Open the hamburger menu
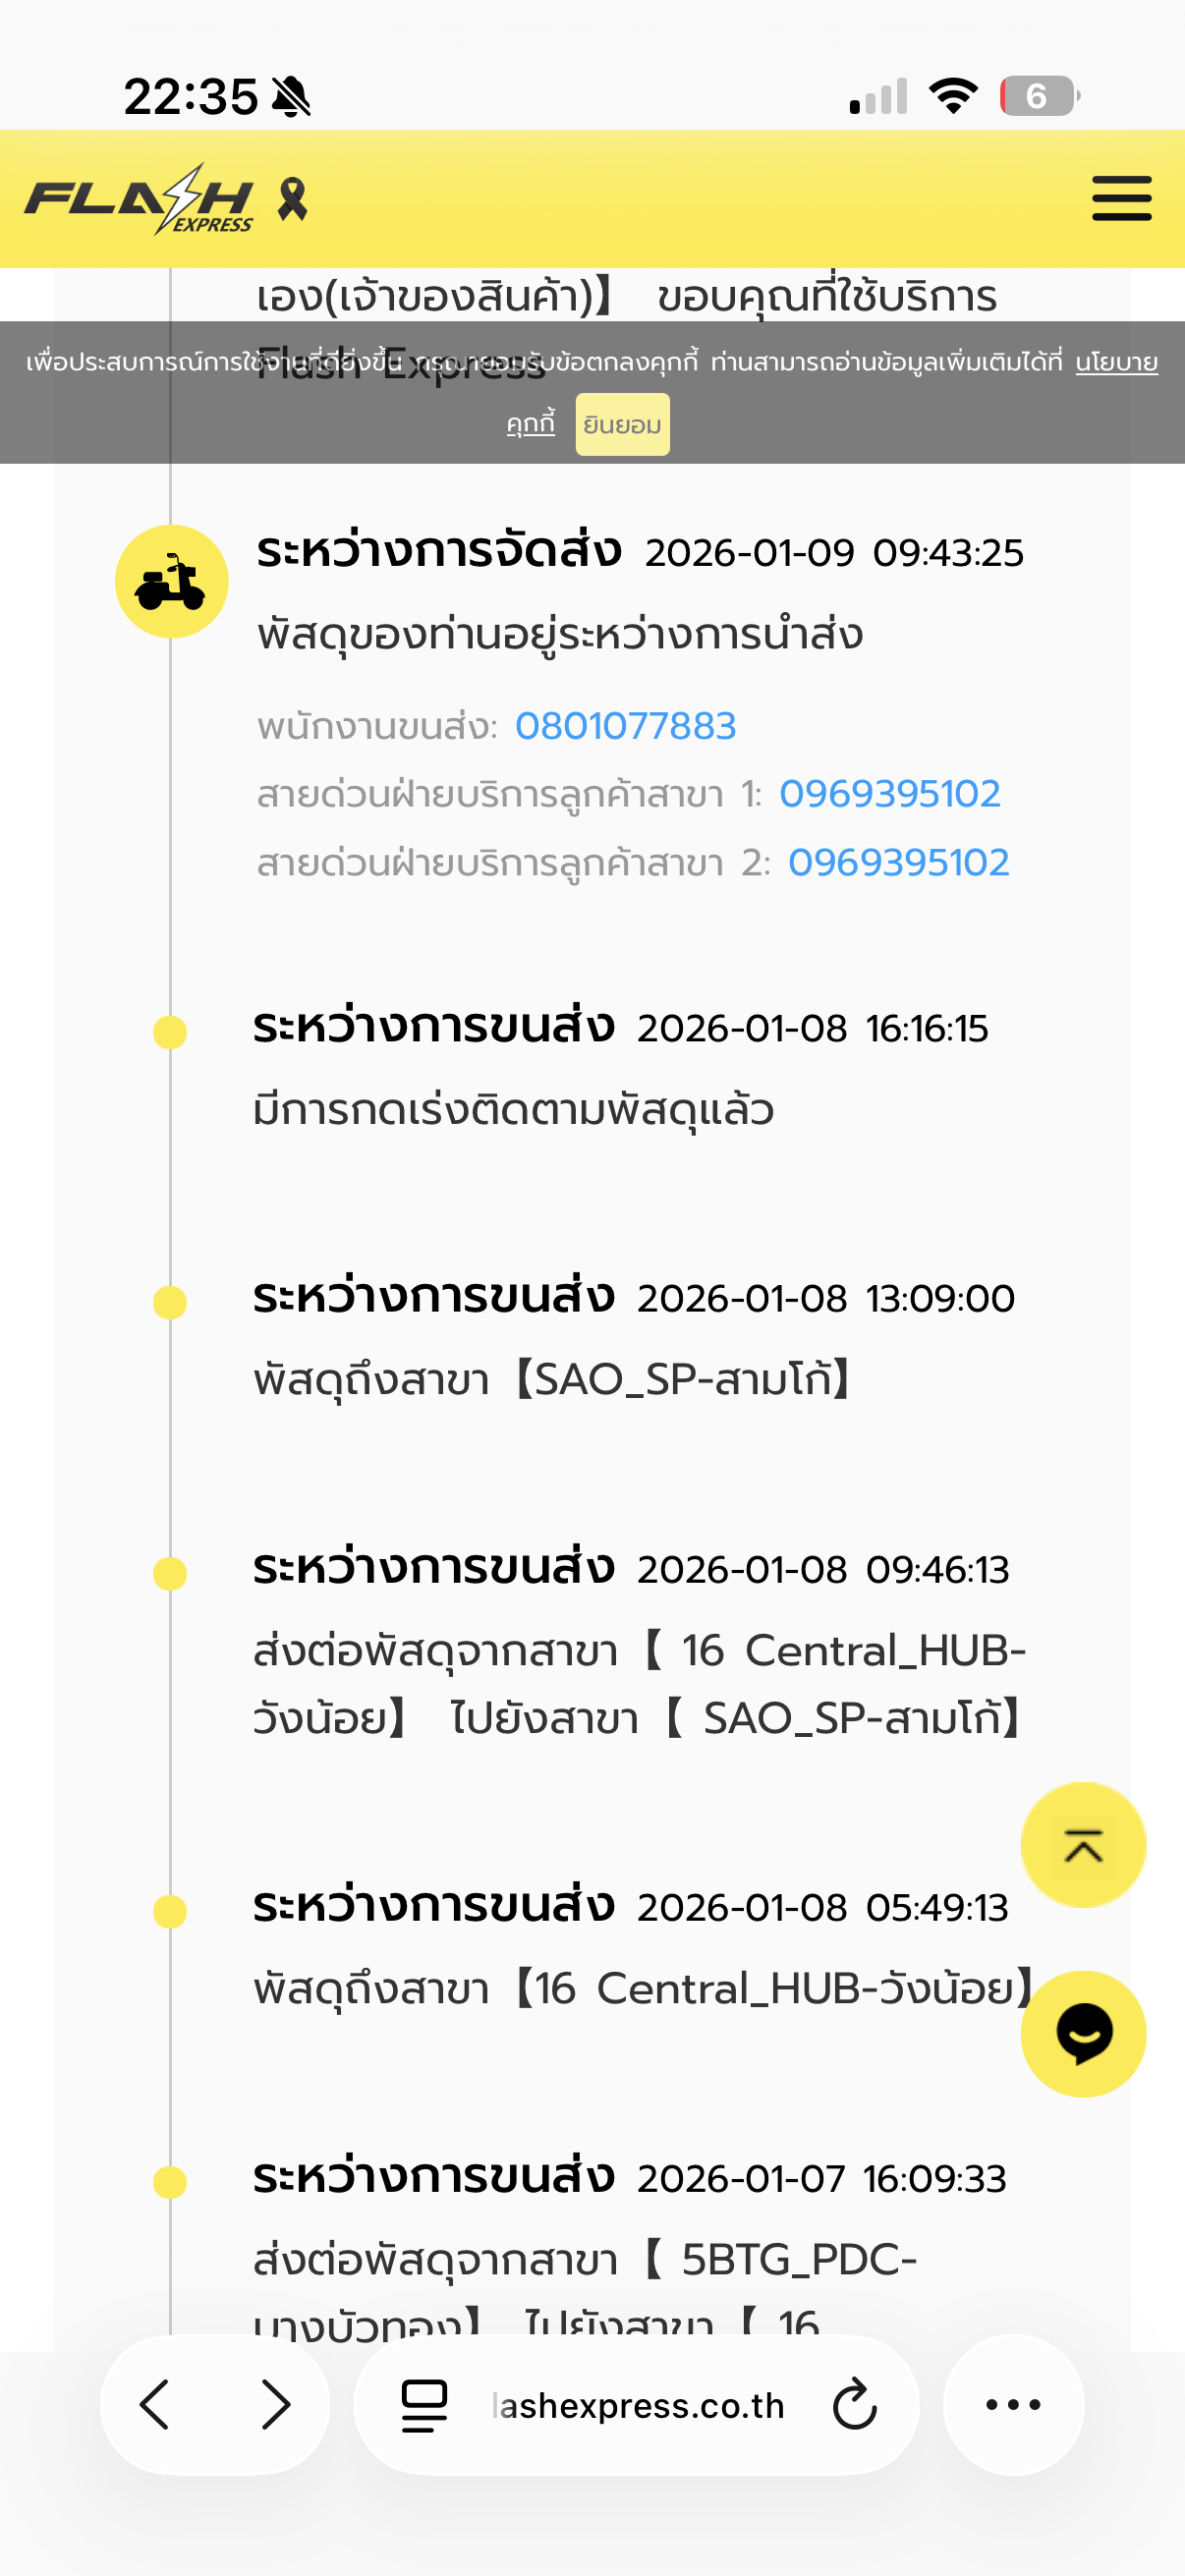The height and width of the screenshot is (2576, 1185). pos(1121,198)
